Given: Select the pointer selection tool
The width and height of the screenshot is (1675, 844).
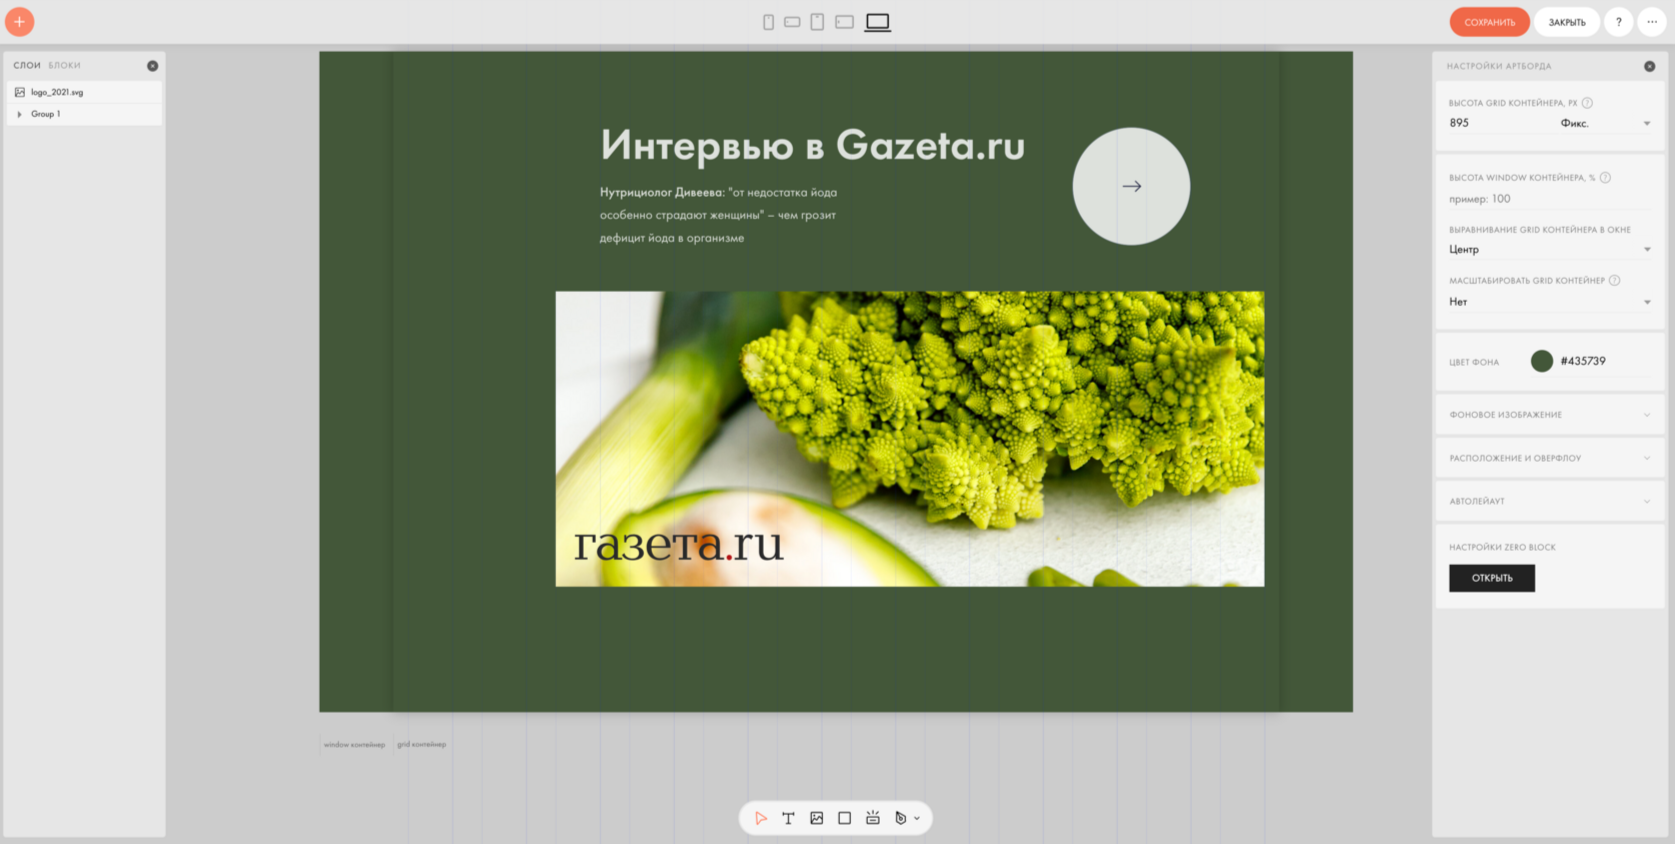Looking at the screenshot, I should point(761,818).
